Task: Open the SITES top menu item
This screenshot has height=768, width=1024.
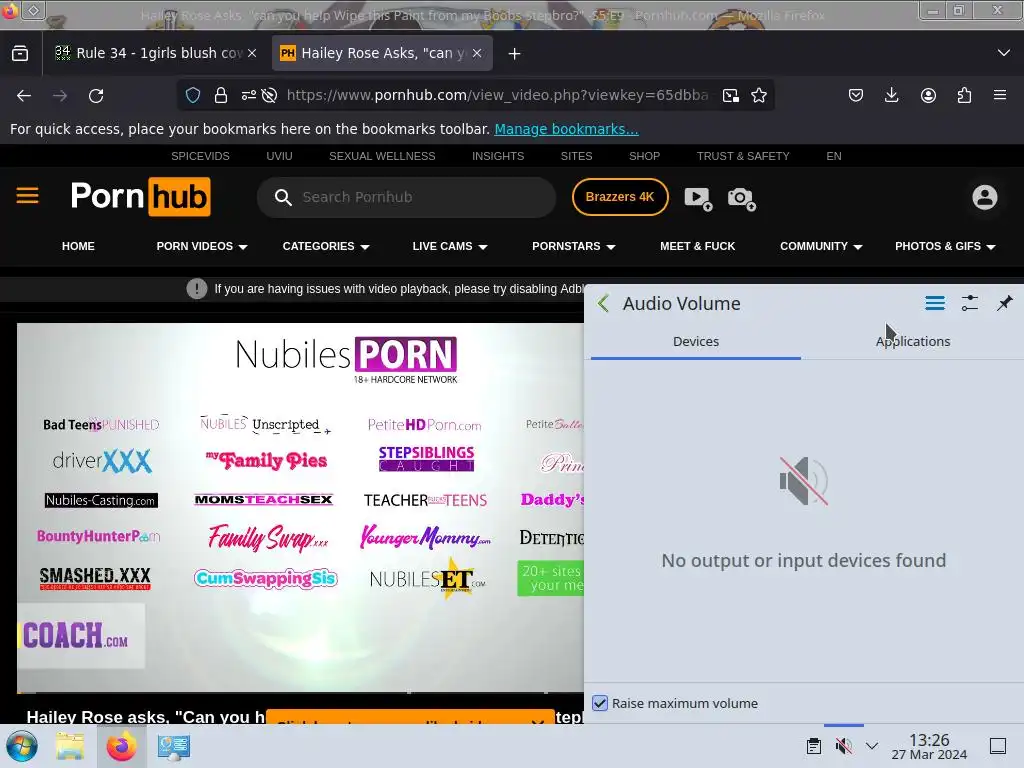Action: [x=576, y=156]
